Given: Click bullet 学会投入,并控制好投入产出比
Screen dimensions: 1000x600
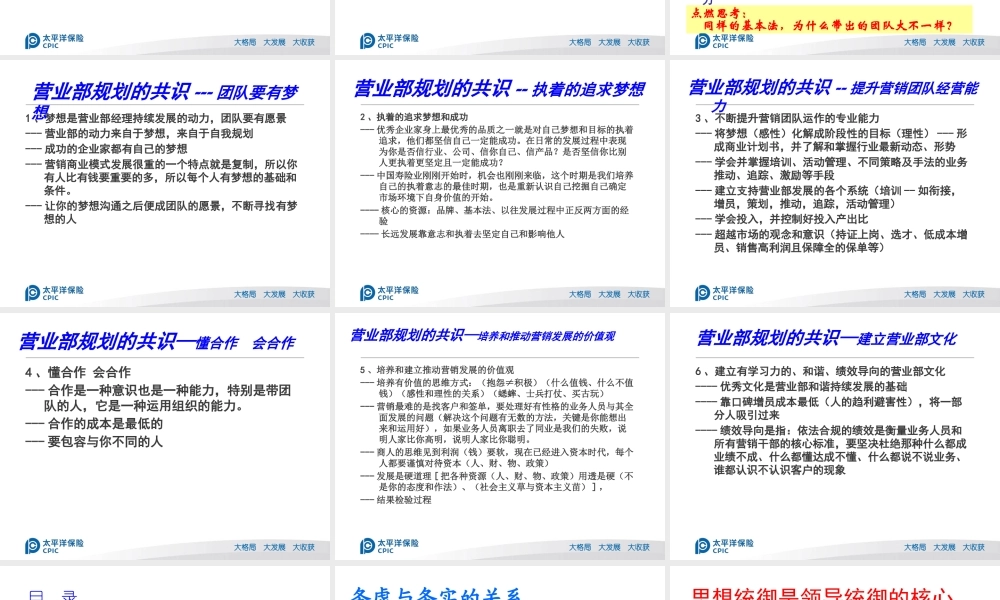Looking at the screenshot, I should [x=781, y=219].
